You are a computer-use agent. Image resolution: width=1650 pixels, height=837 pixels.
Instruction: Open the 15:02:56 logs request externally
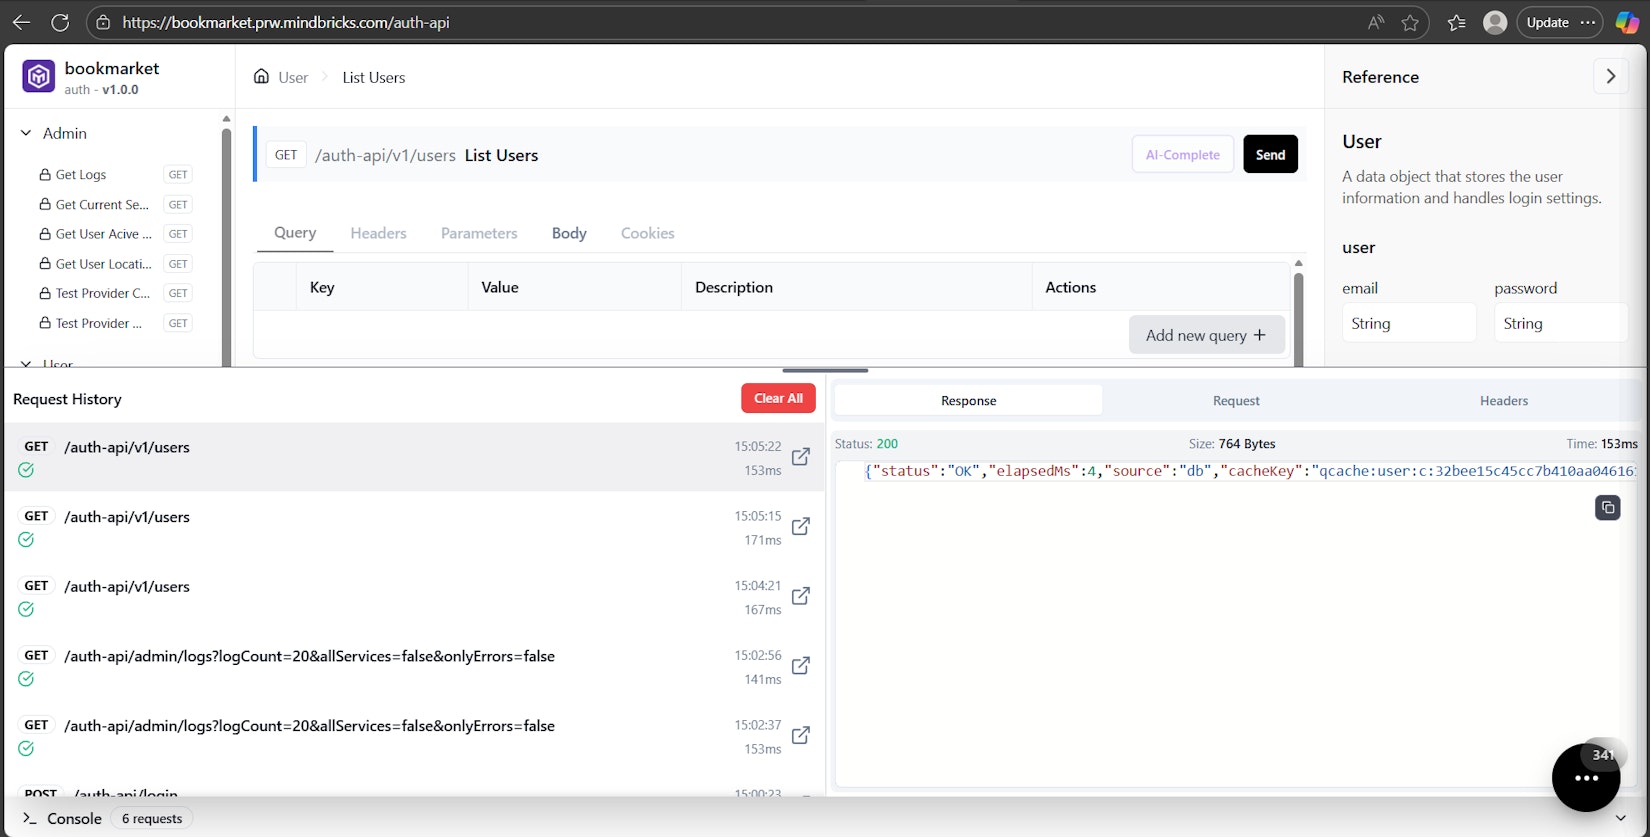801,666
